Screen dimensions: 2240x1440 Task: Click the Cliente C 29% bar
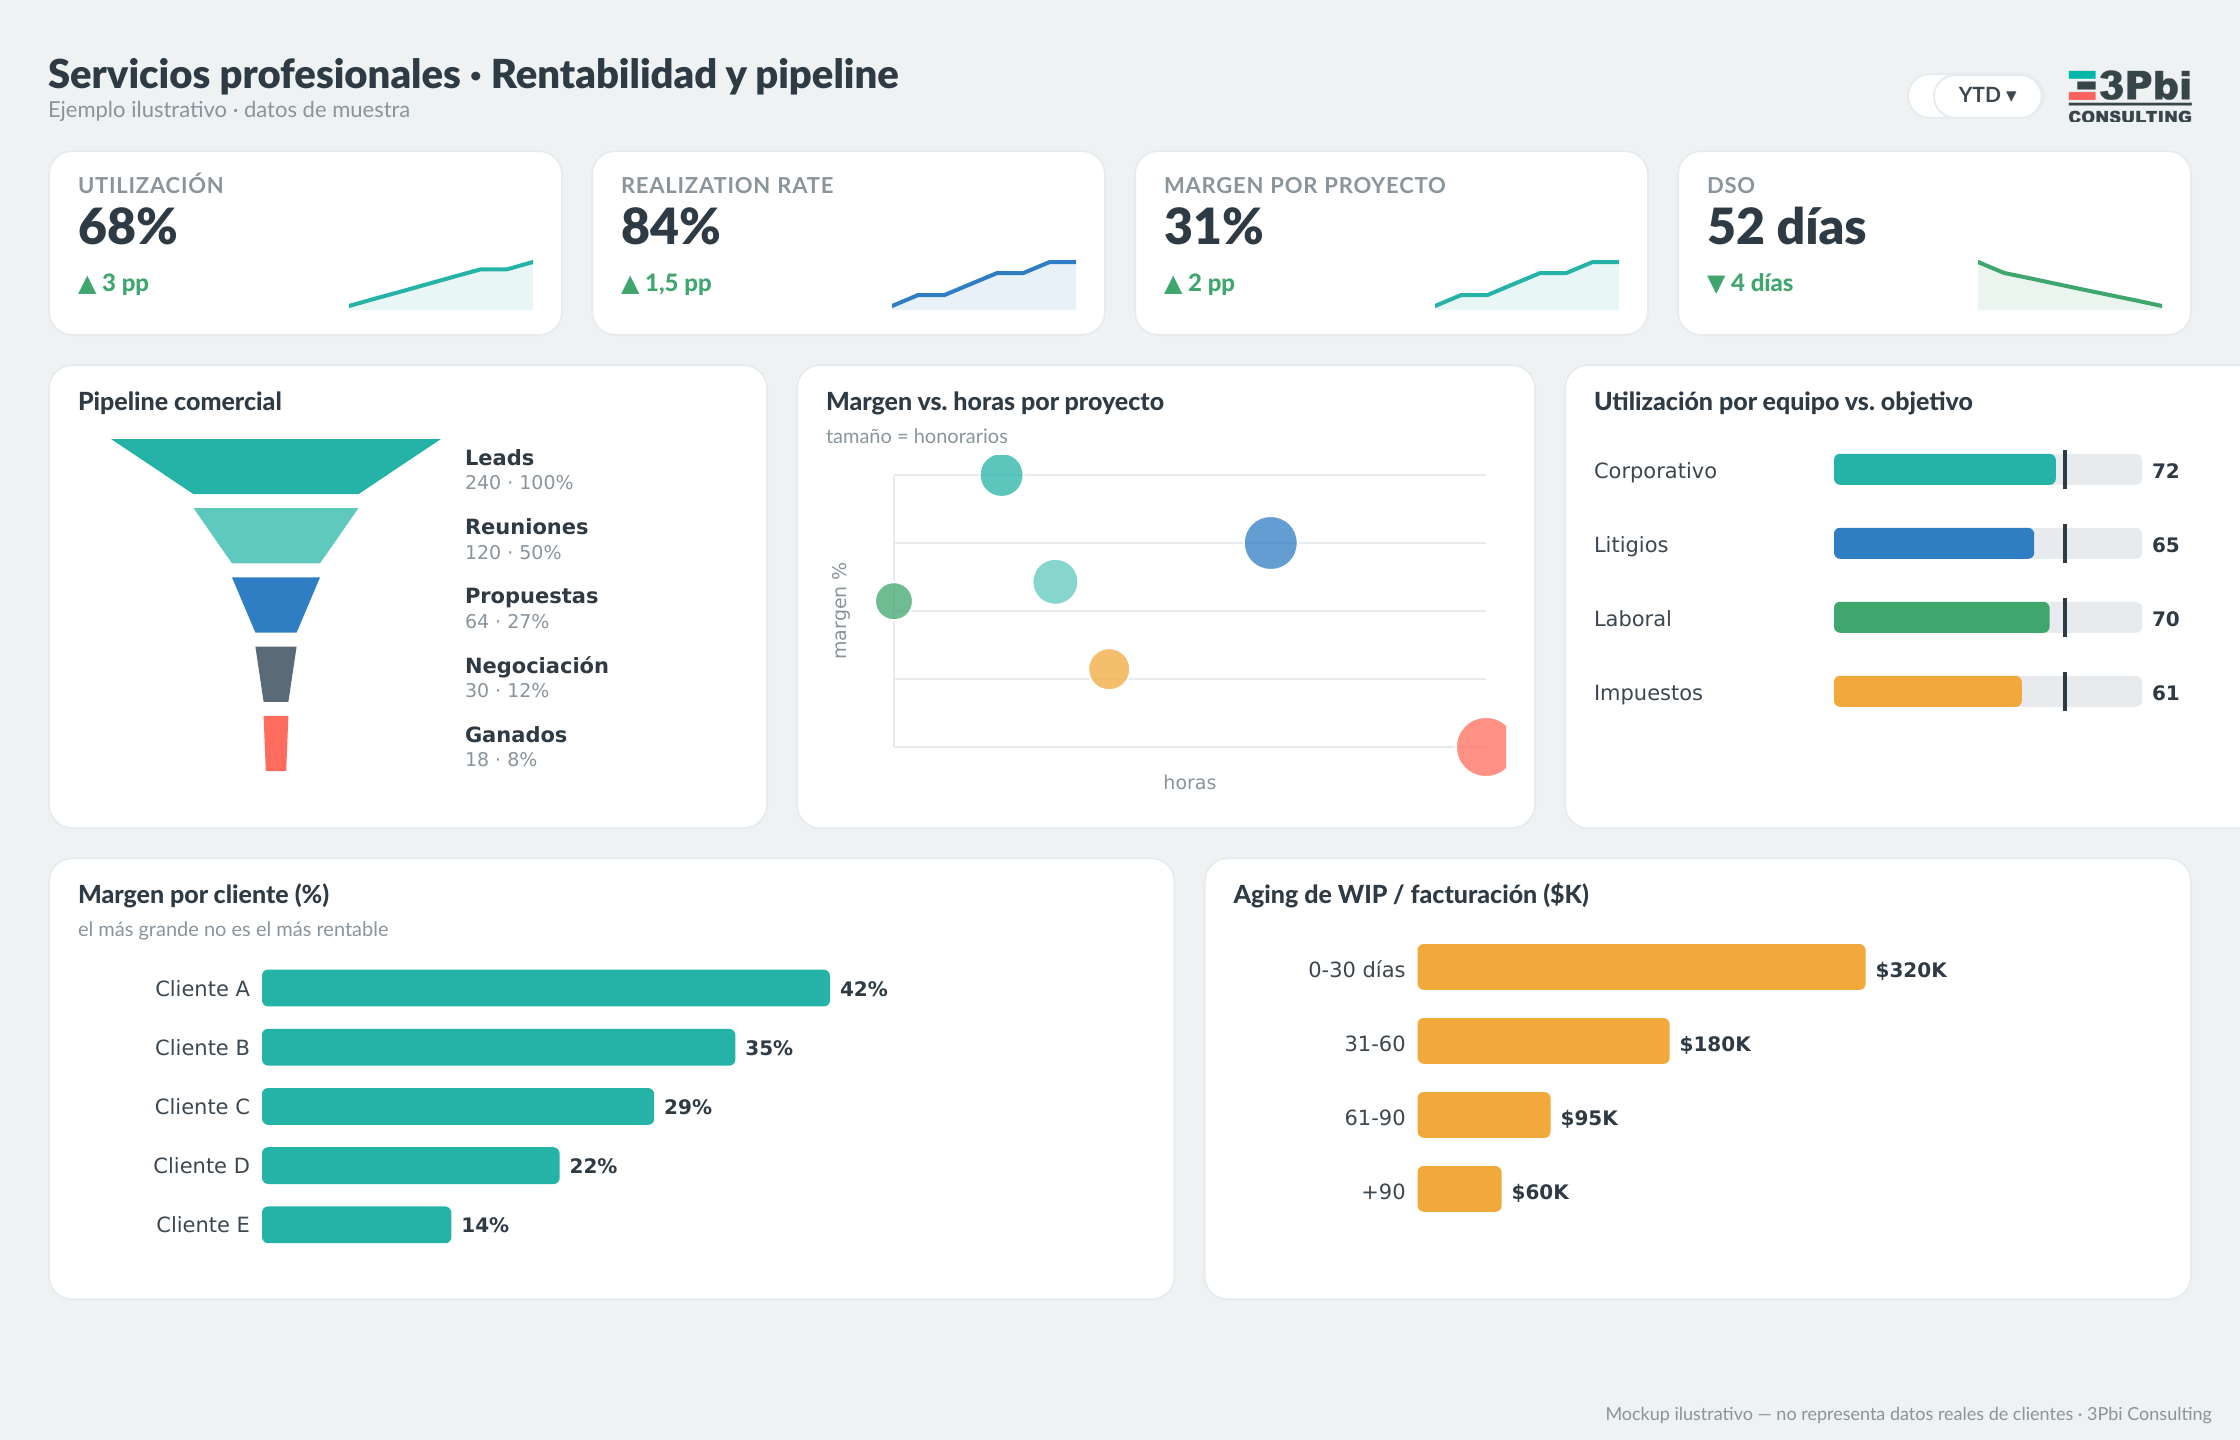(x=458, y=1106)
